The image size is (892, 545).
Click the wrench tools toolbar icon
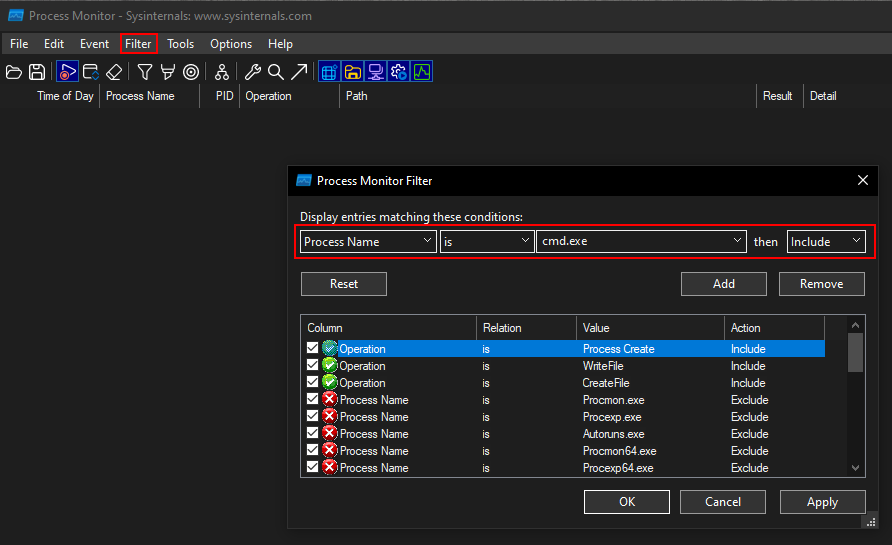(253, 72)
